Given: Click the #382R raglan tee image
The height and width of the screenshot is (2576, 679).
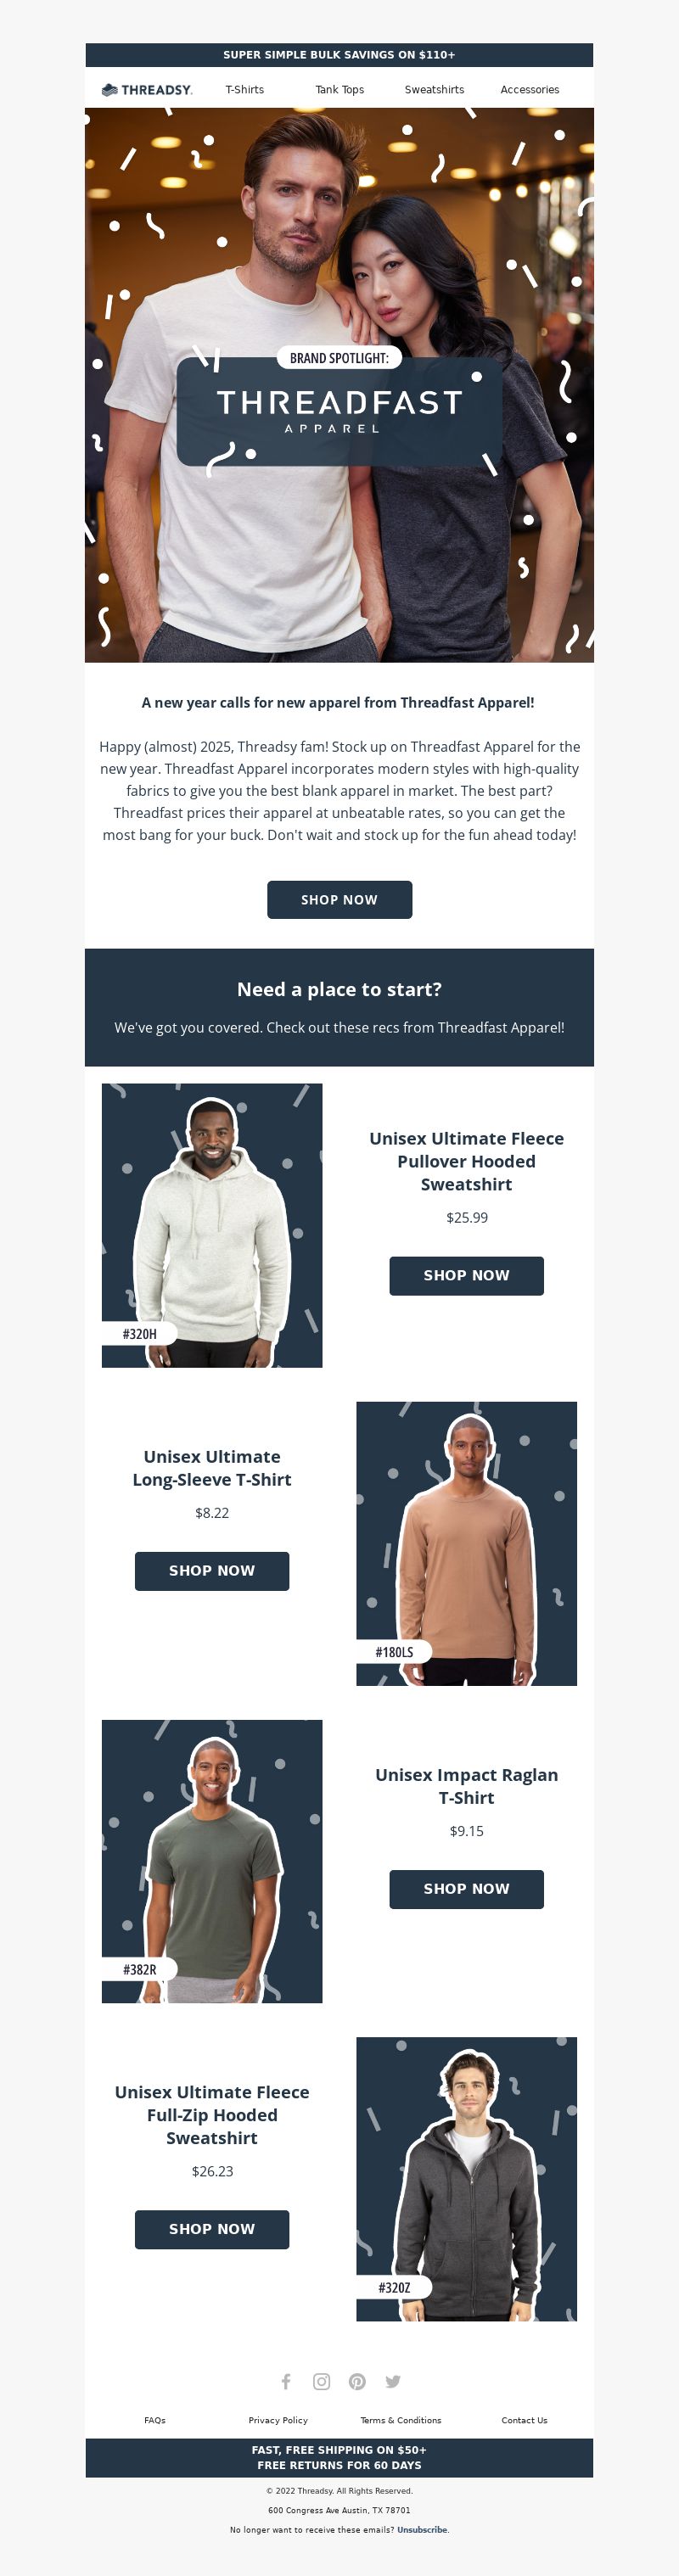Looking at the screenshot, I should click(x=212, y=1861).
